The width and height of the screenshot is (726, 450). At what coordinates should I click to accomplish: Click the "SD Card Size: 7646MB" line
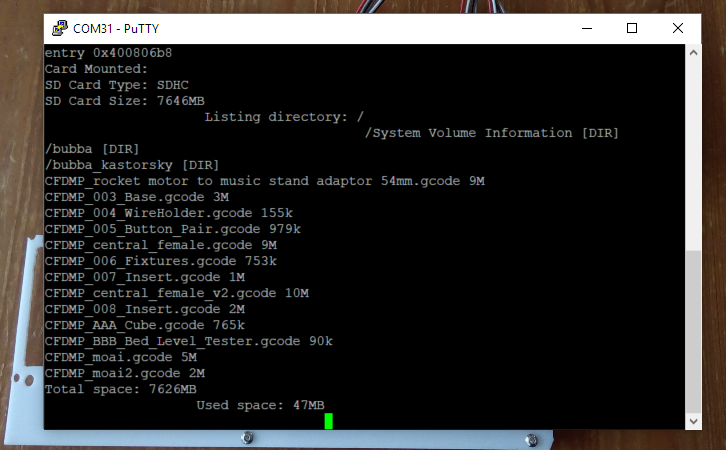(124, 101)
